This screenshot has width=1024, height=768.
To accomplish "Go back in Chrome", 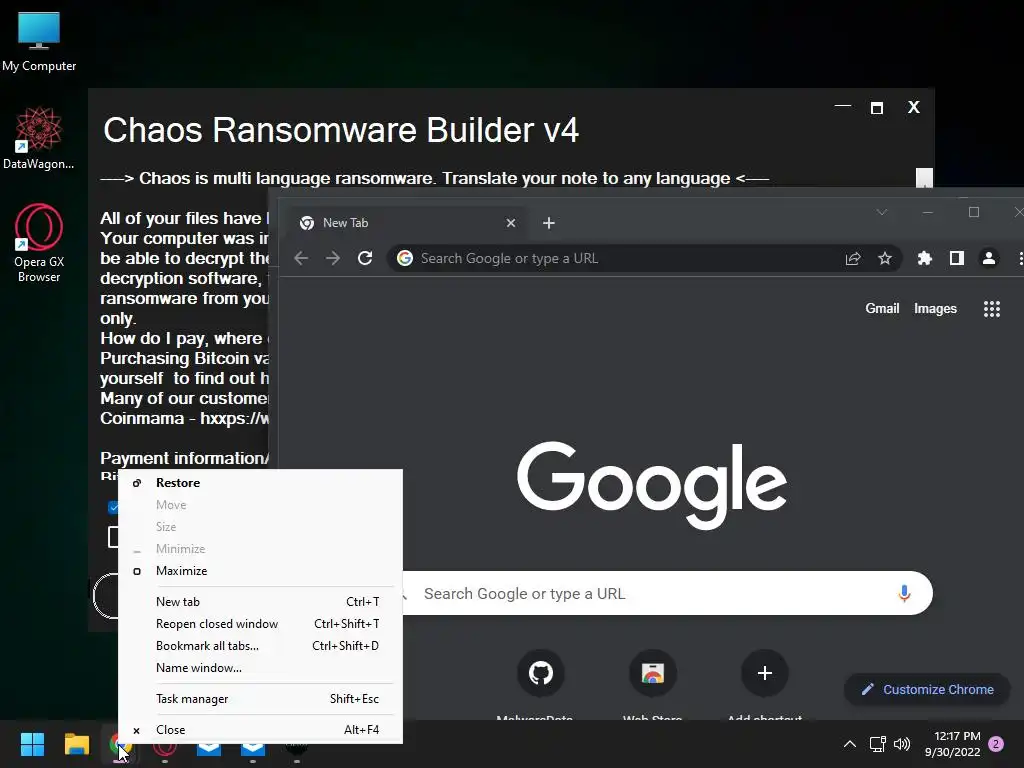I will pyautogui.click(x=301, y=259).
